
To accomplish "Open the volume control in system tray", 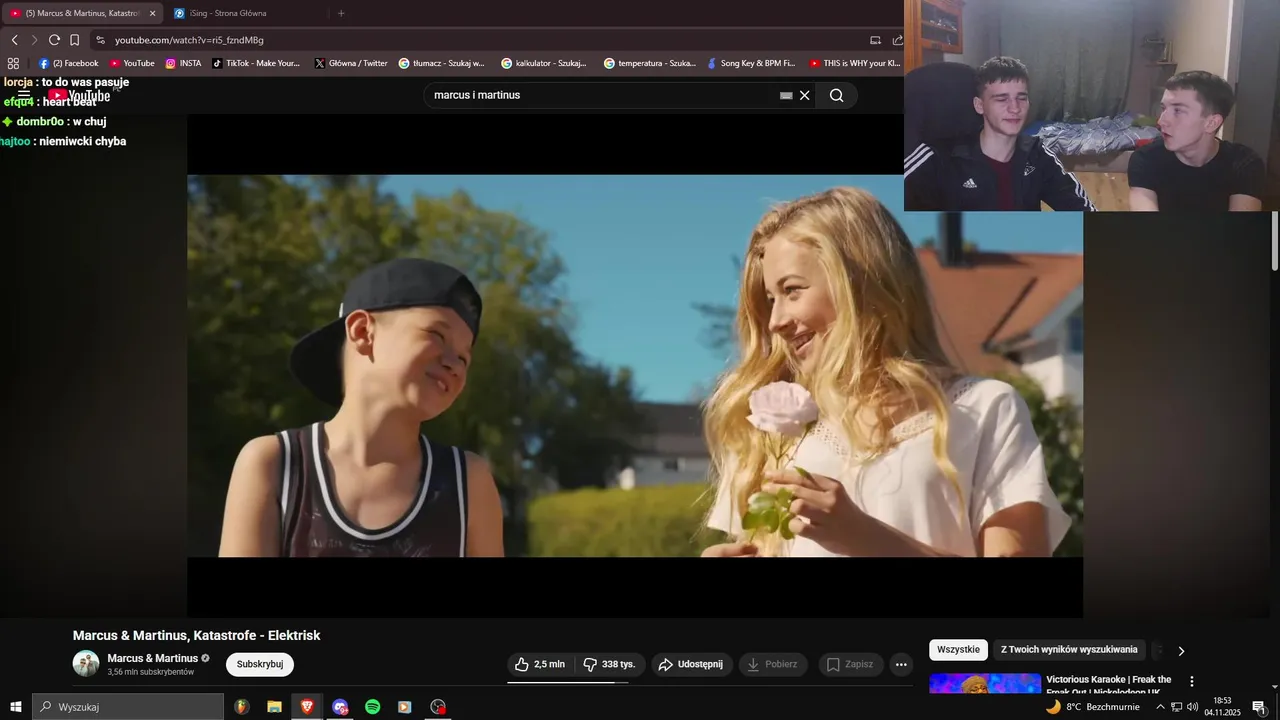I will (x=1193, y=707).
